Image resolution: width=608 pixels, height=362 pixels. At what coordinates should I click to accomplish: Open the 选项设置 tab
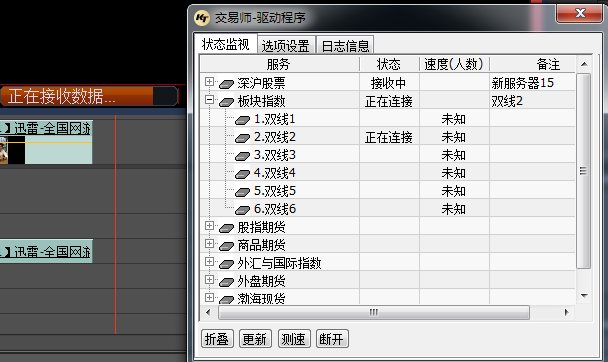(286, 46)
